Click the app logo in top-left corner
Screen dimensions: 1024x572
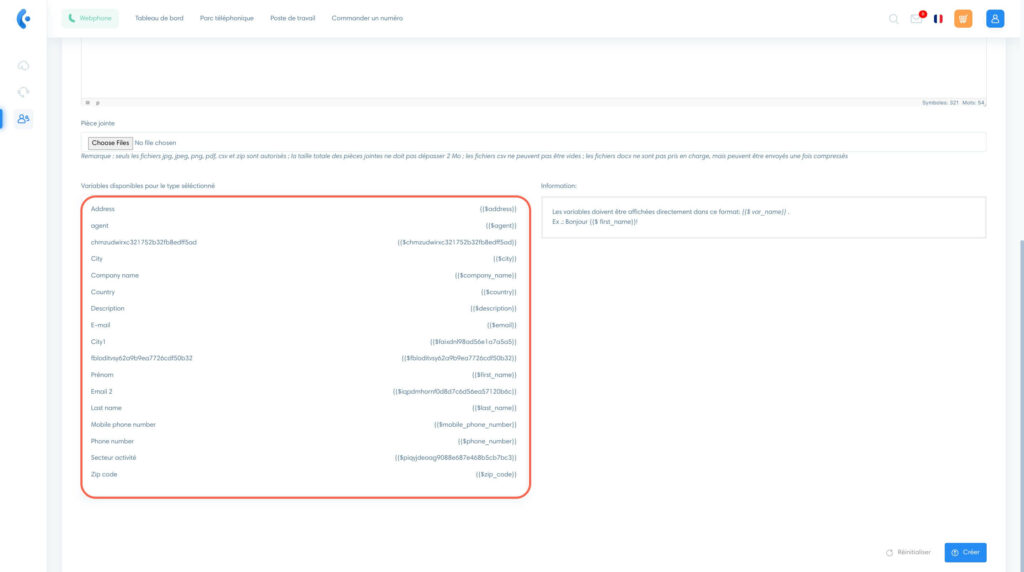23,19
